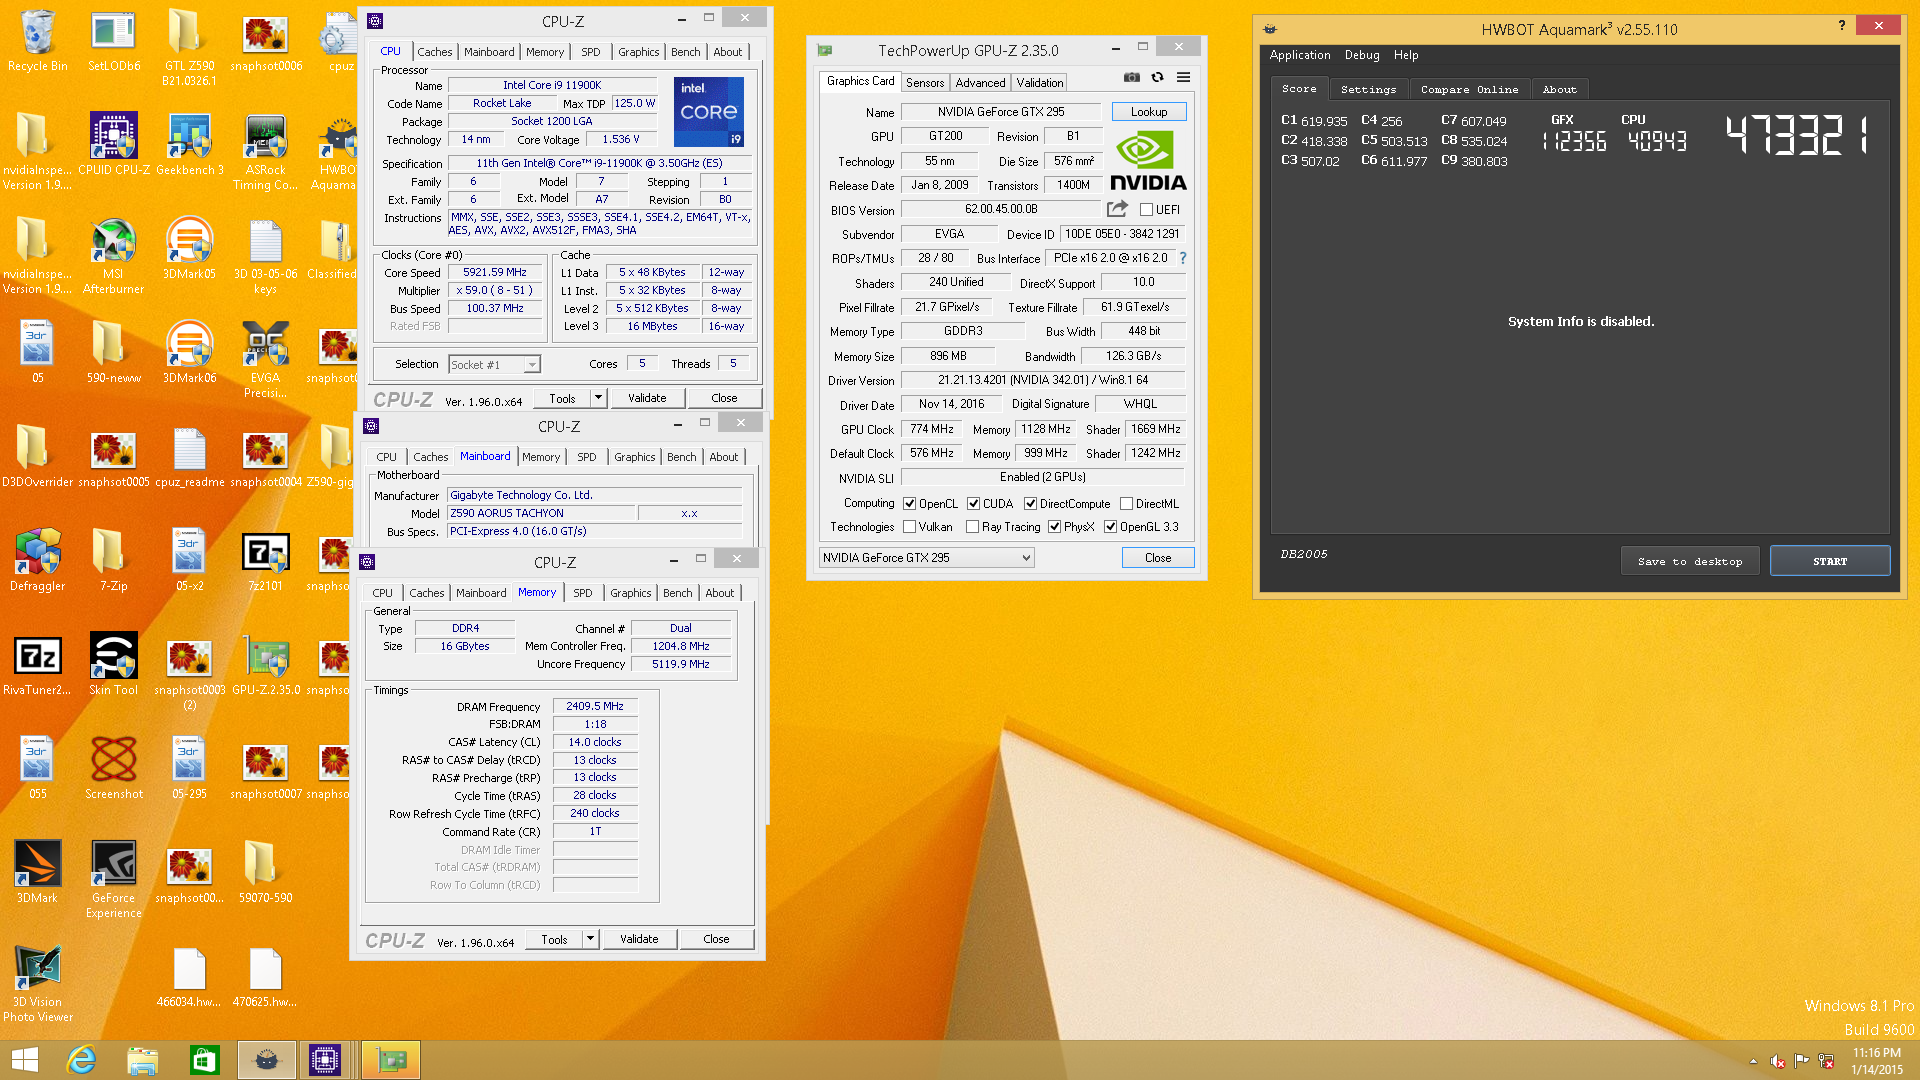
Task: Open the Recycle Bin desktop icon
Action: (x=37, y=40)
